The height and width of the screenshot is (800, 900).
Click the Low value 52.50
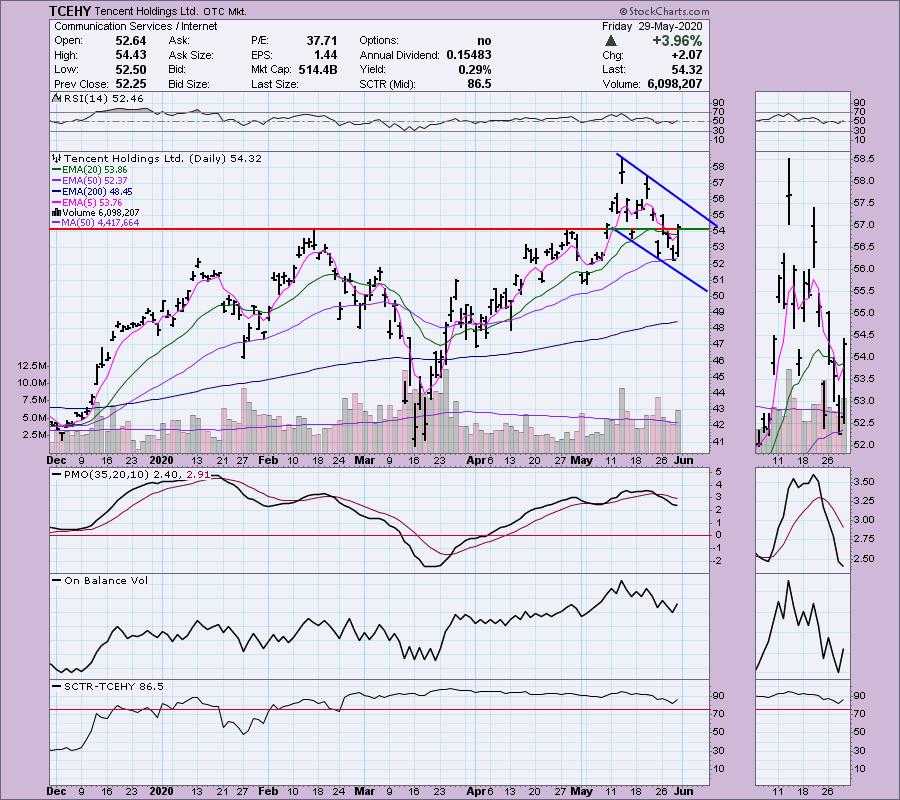(x=131, y=69)
